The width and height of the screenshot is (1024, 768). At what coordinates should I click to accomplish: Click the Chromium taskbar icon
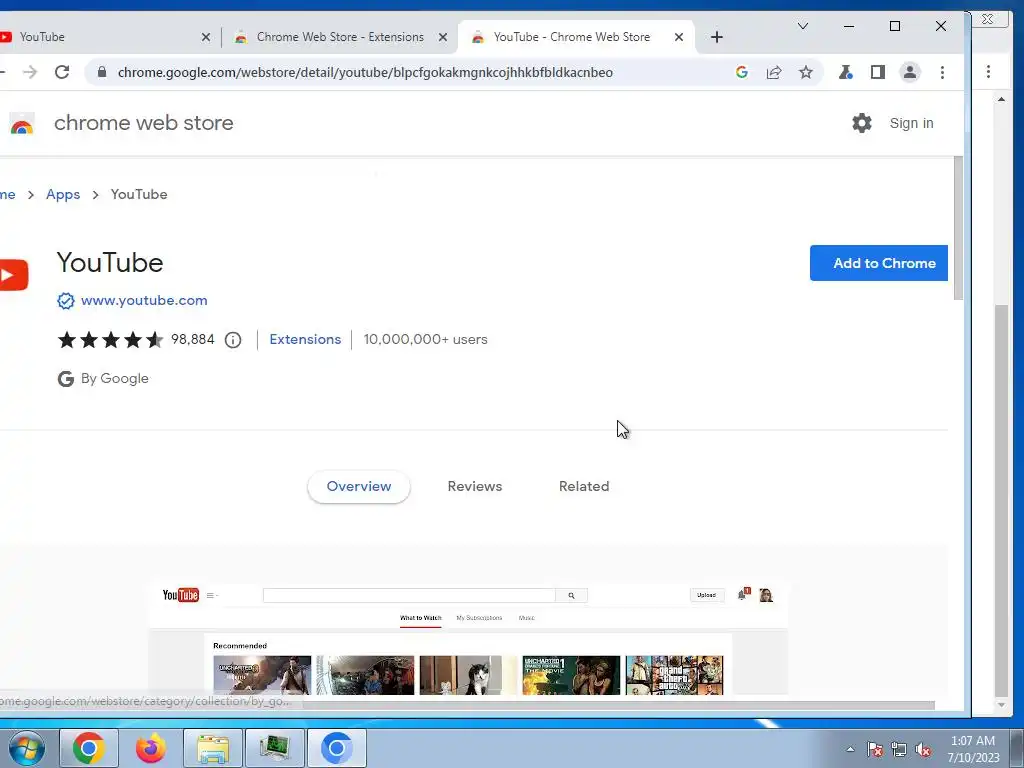tap(337, 748)
